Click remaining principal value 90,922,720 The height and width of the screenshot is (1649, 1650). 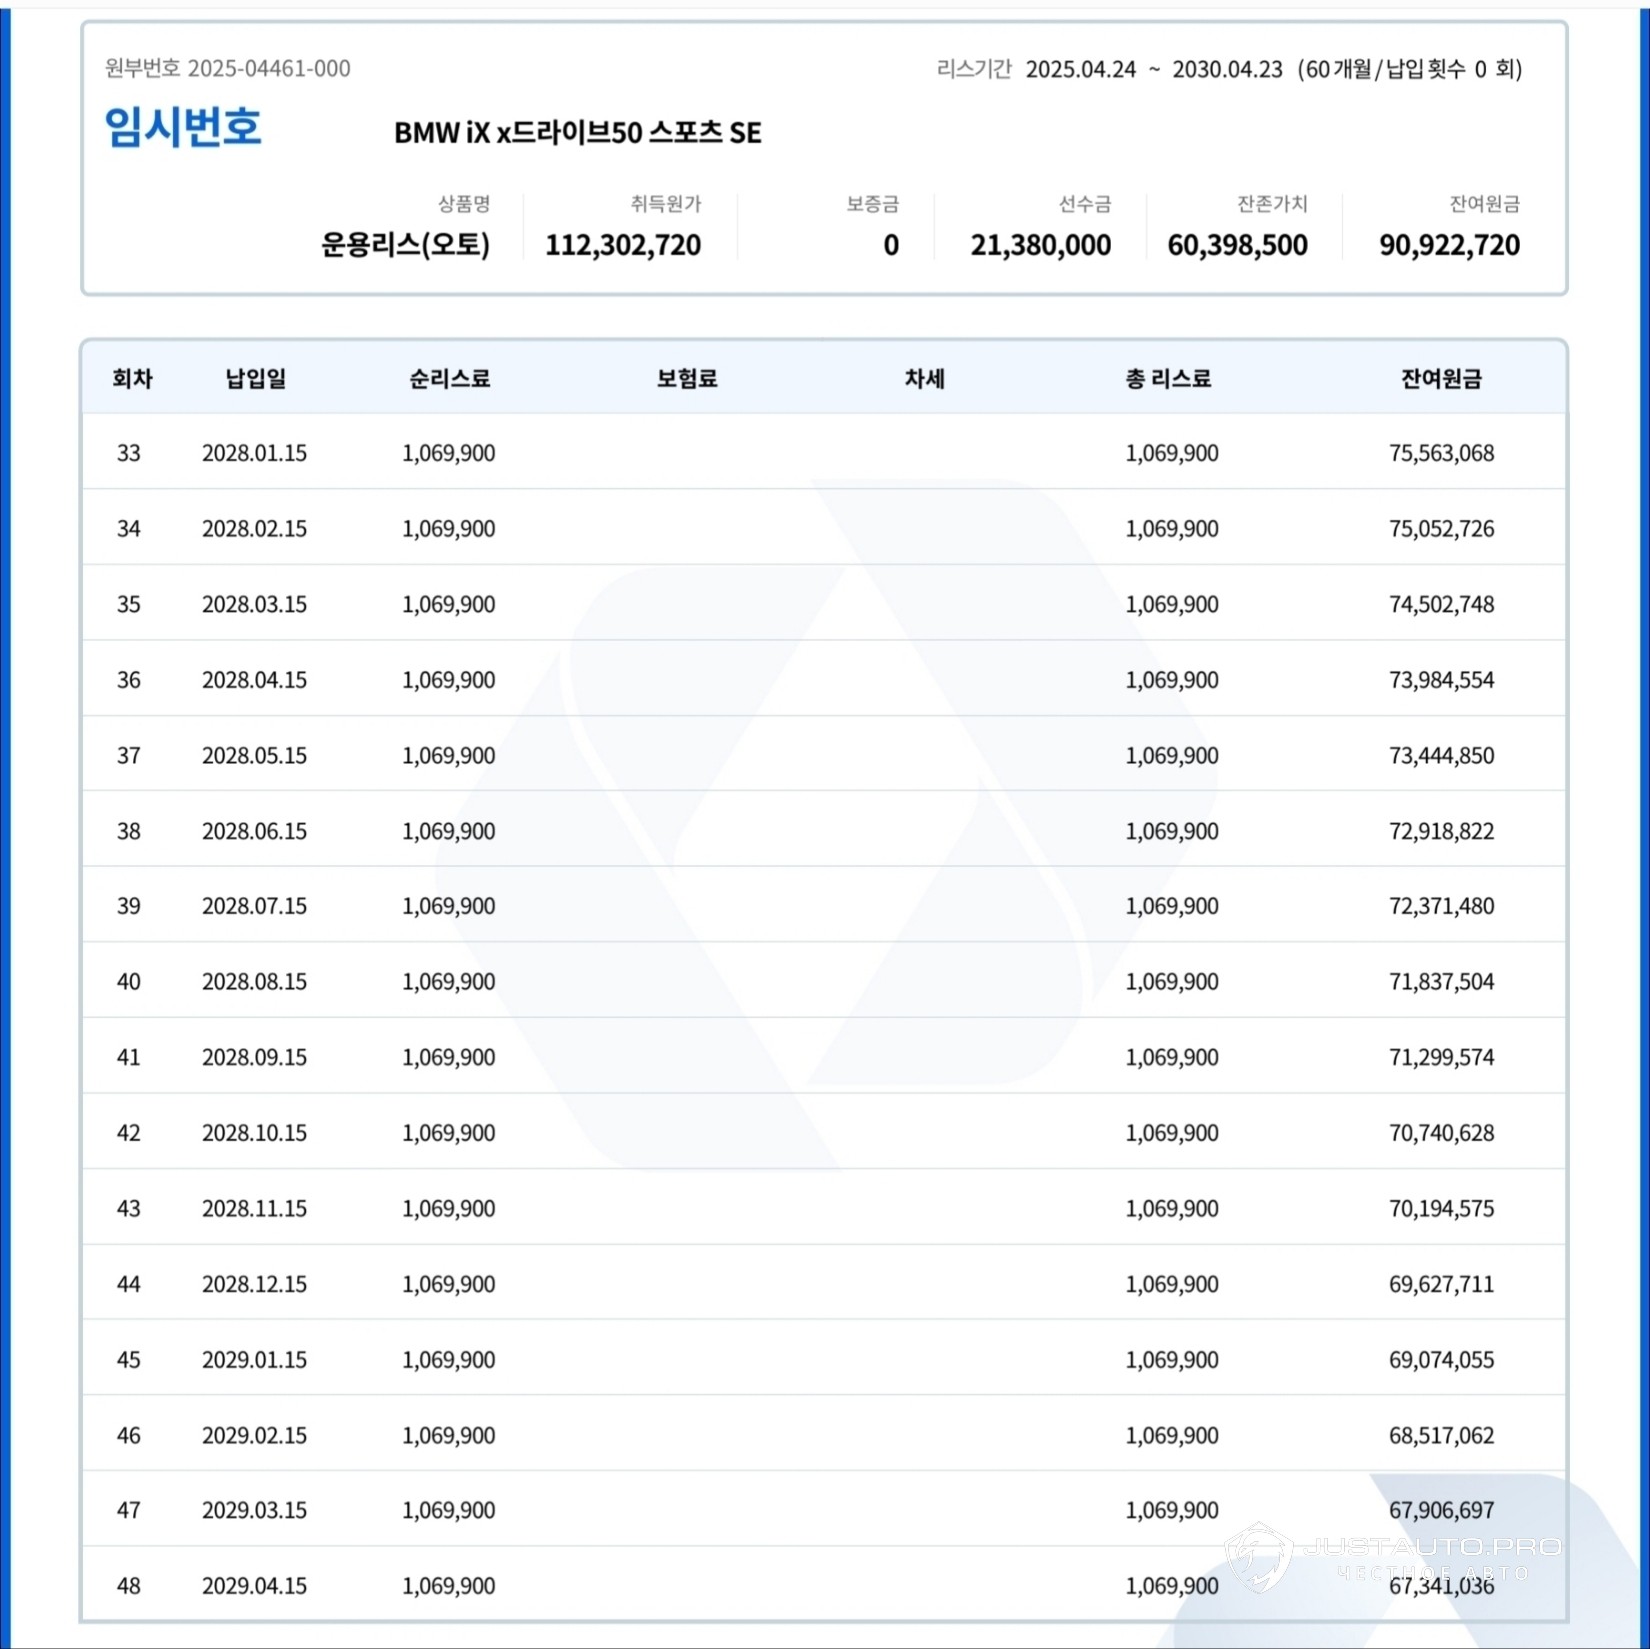pyautogui.click(x=1450, y=245)
